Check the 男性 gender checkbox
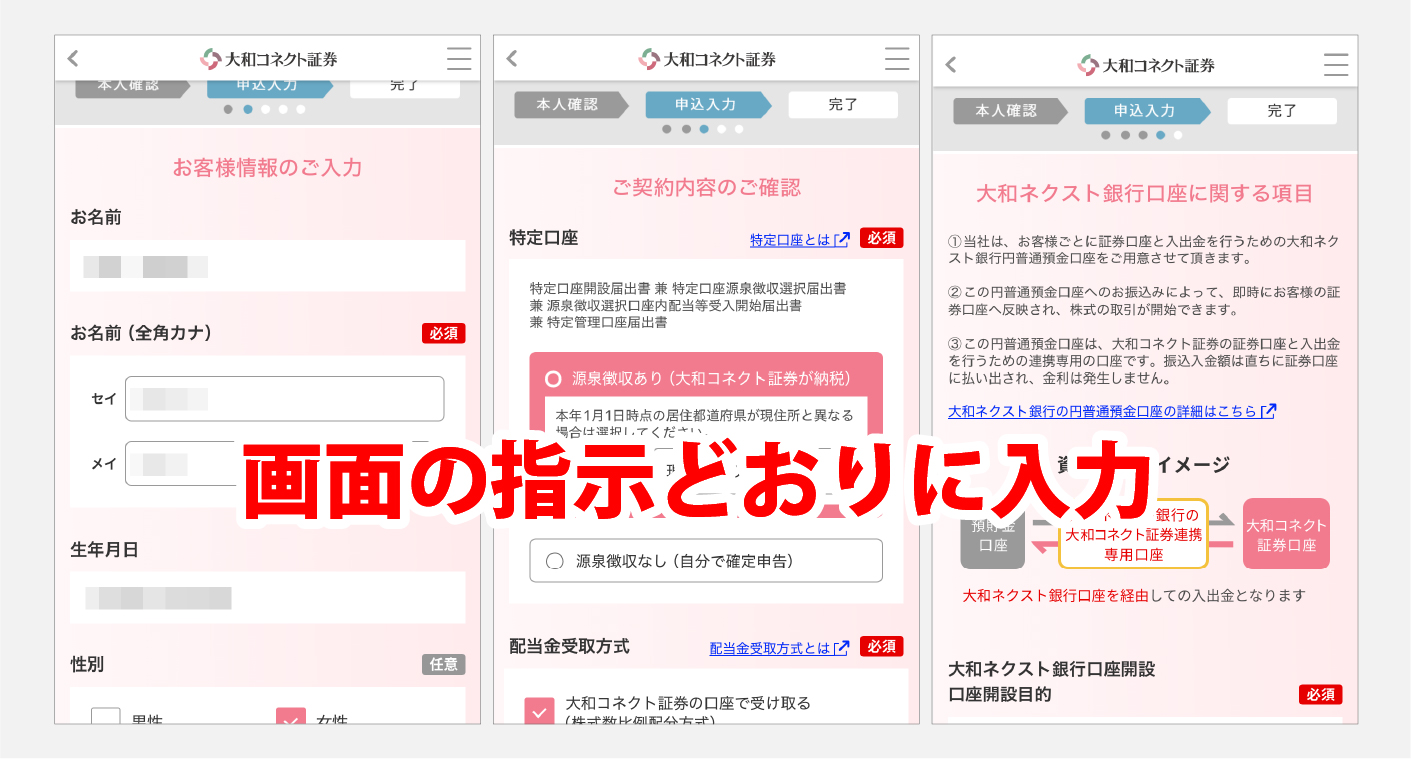 (106, 716)
